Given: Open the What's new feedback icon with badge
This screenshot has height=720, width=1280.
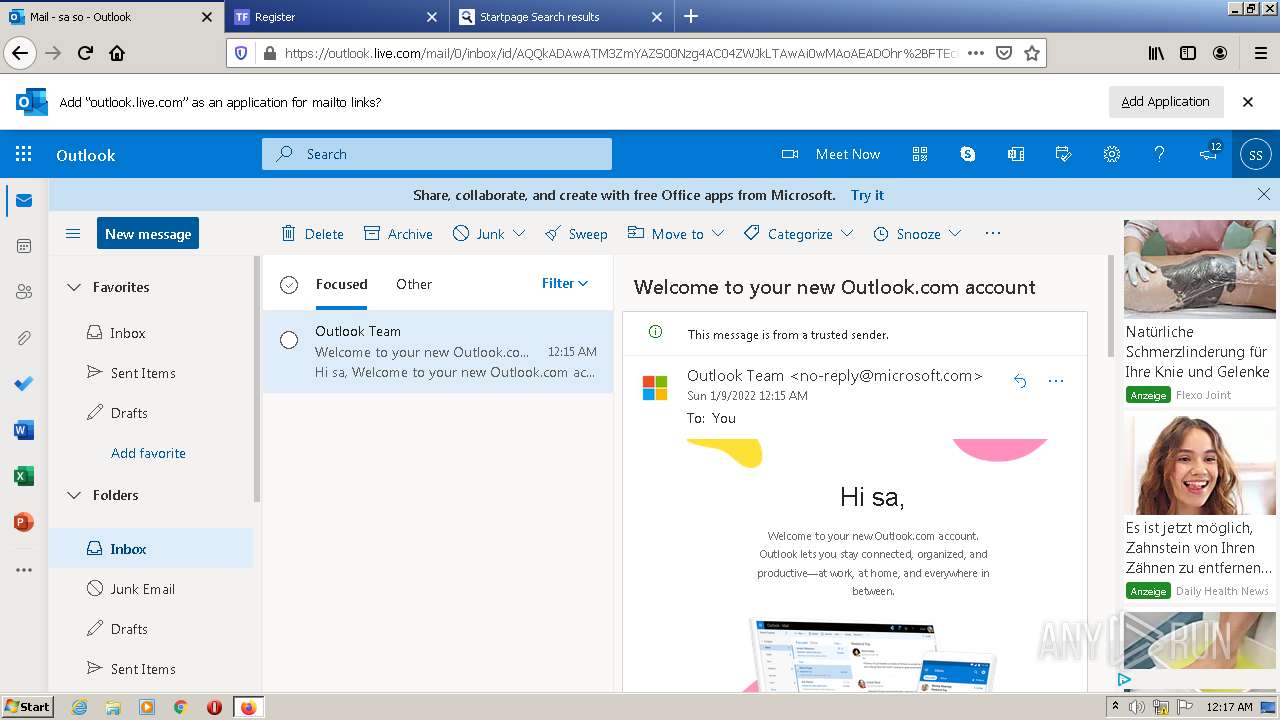Looking at the screenshot, I should tap(1209, 153).
